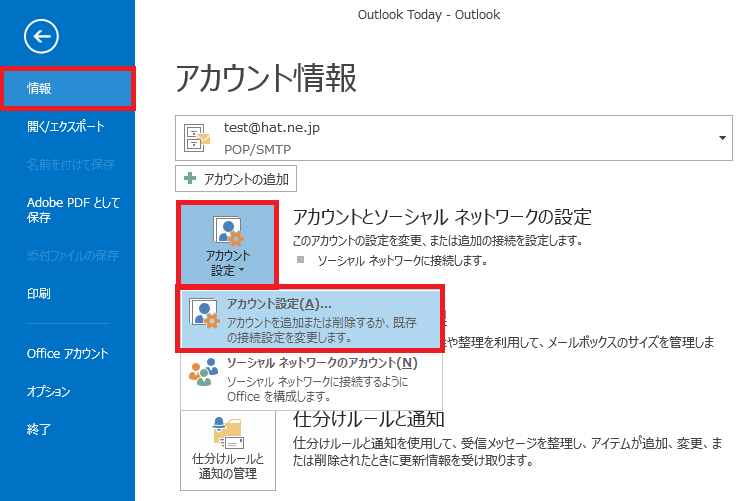Image resolution: width=745 pixels, height=501 pixels.
Task: Click the 仕分けルールと通知 heading
Action: pyautogui.click(x=369, y=419)
